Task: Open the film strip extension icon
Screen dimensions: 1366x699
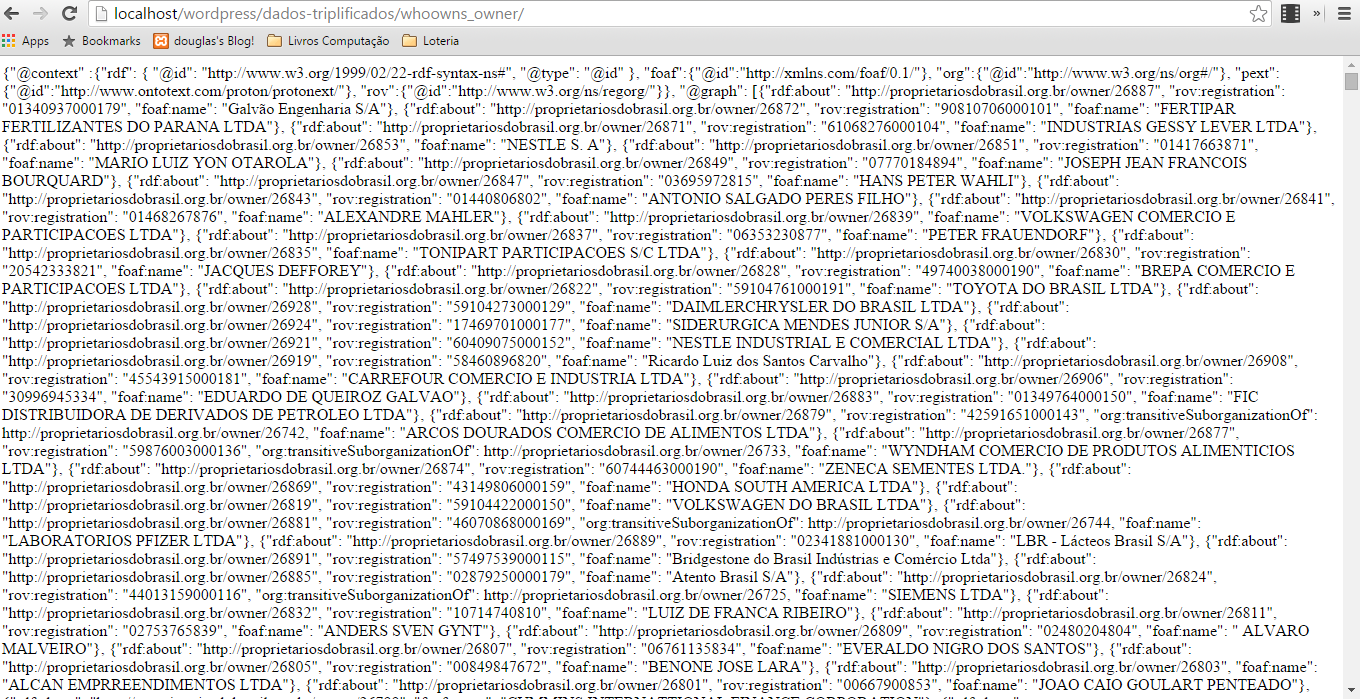Action: pyautogui.click(x=1291, y=14)
